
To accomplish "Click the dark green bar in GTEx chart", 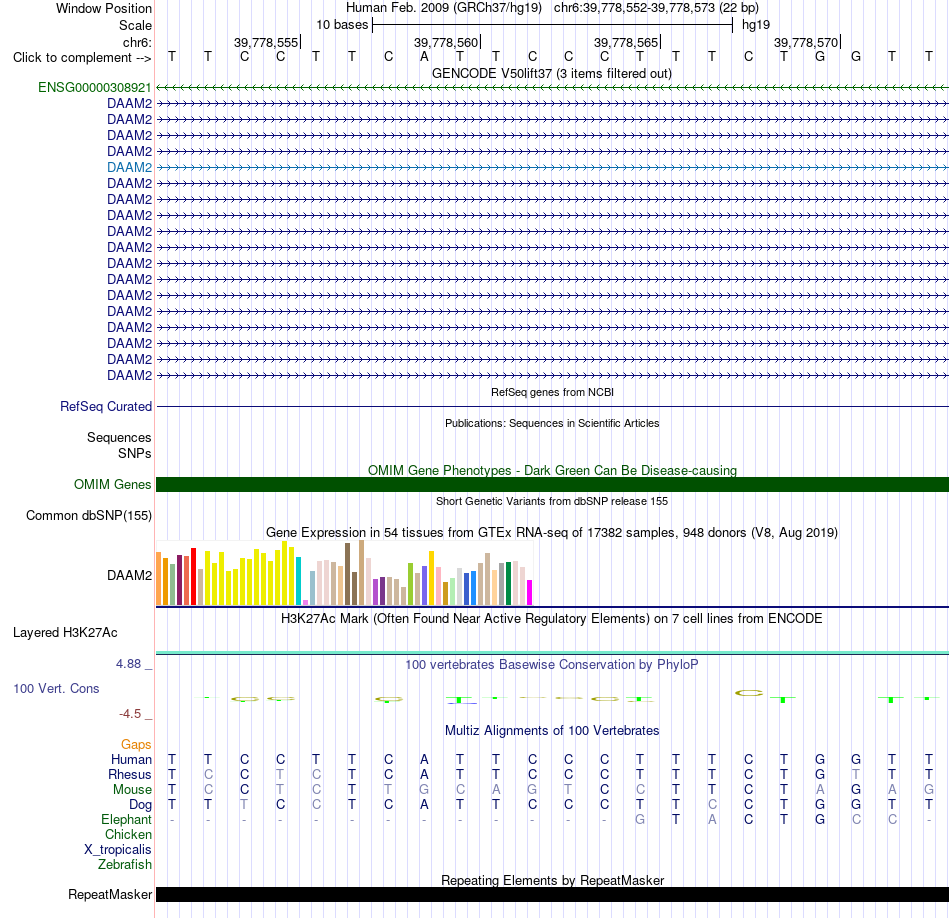I will (508, 584).
